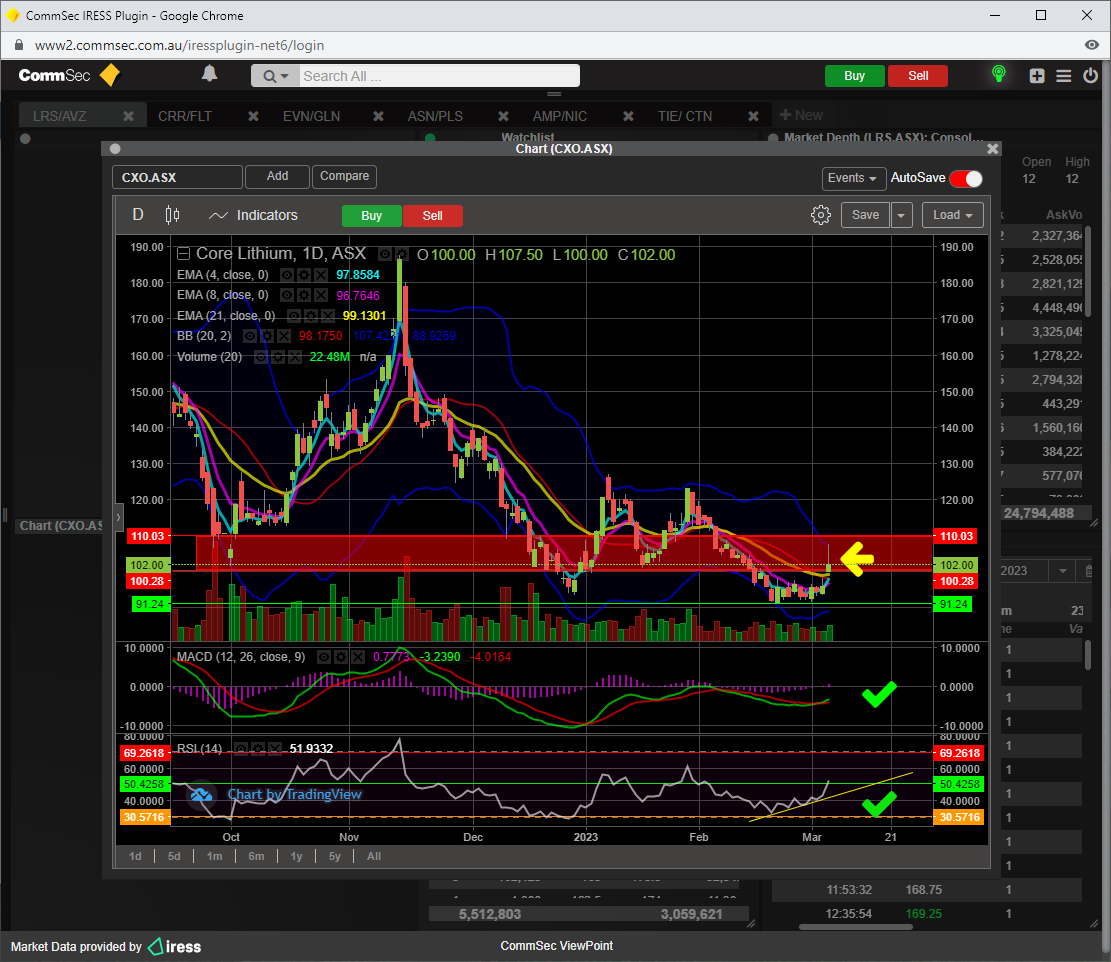1111x962 pixels.
Task: Open the Indicators menu
Action: coord(254,215)
